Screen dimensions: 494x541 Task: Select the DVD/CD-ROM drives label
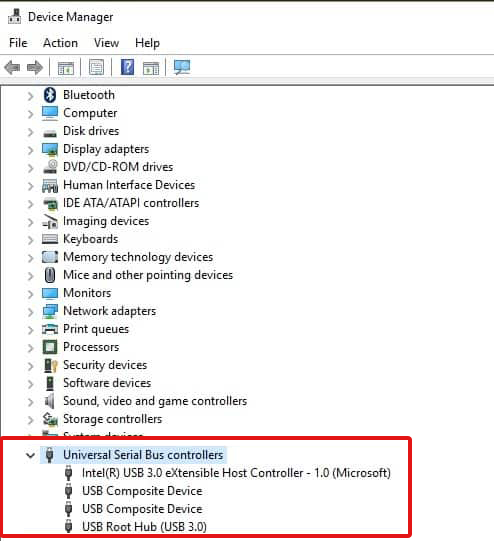point(118,167)
